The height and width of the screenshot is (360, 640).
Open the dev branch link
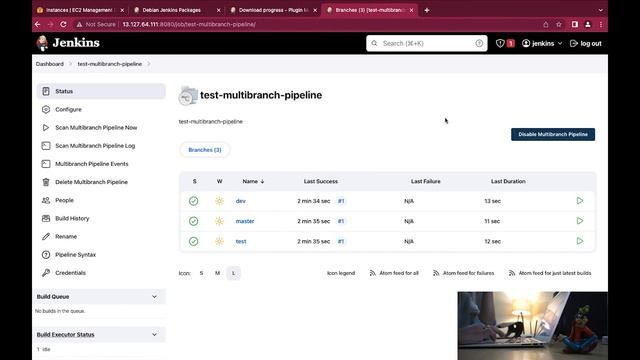click(x=240, y=201)
